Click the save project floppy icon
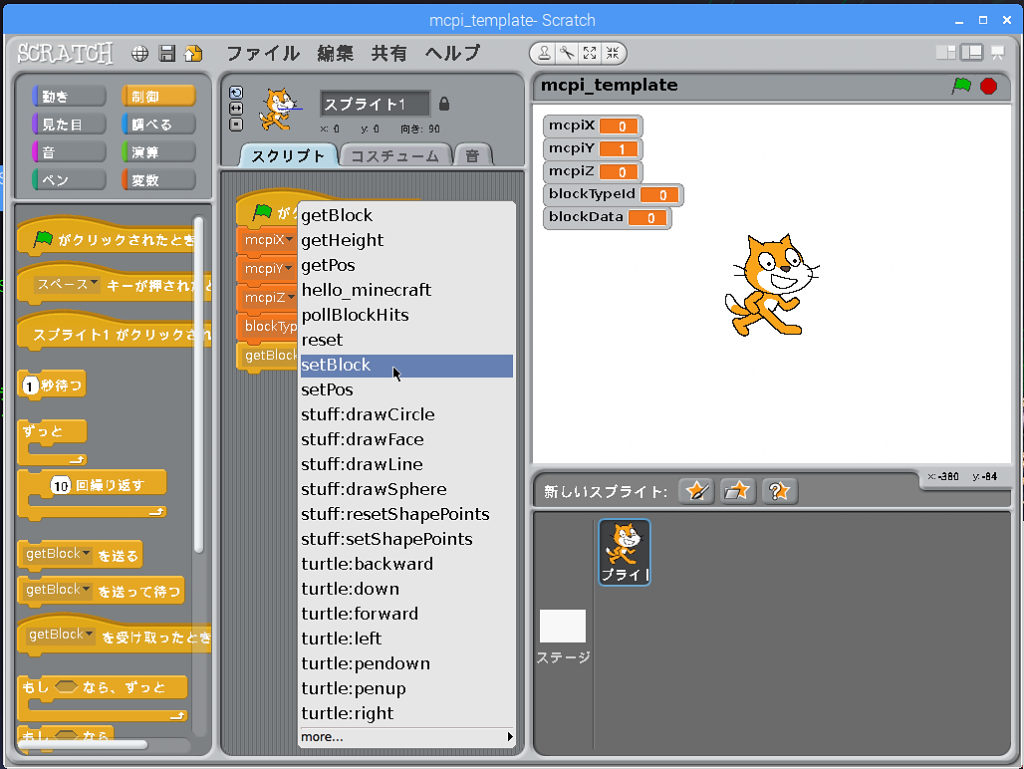Image resolution: width=1024 pixels, height=769 pixels. click(x=167, y=53)
